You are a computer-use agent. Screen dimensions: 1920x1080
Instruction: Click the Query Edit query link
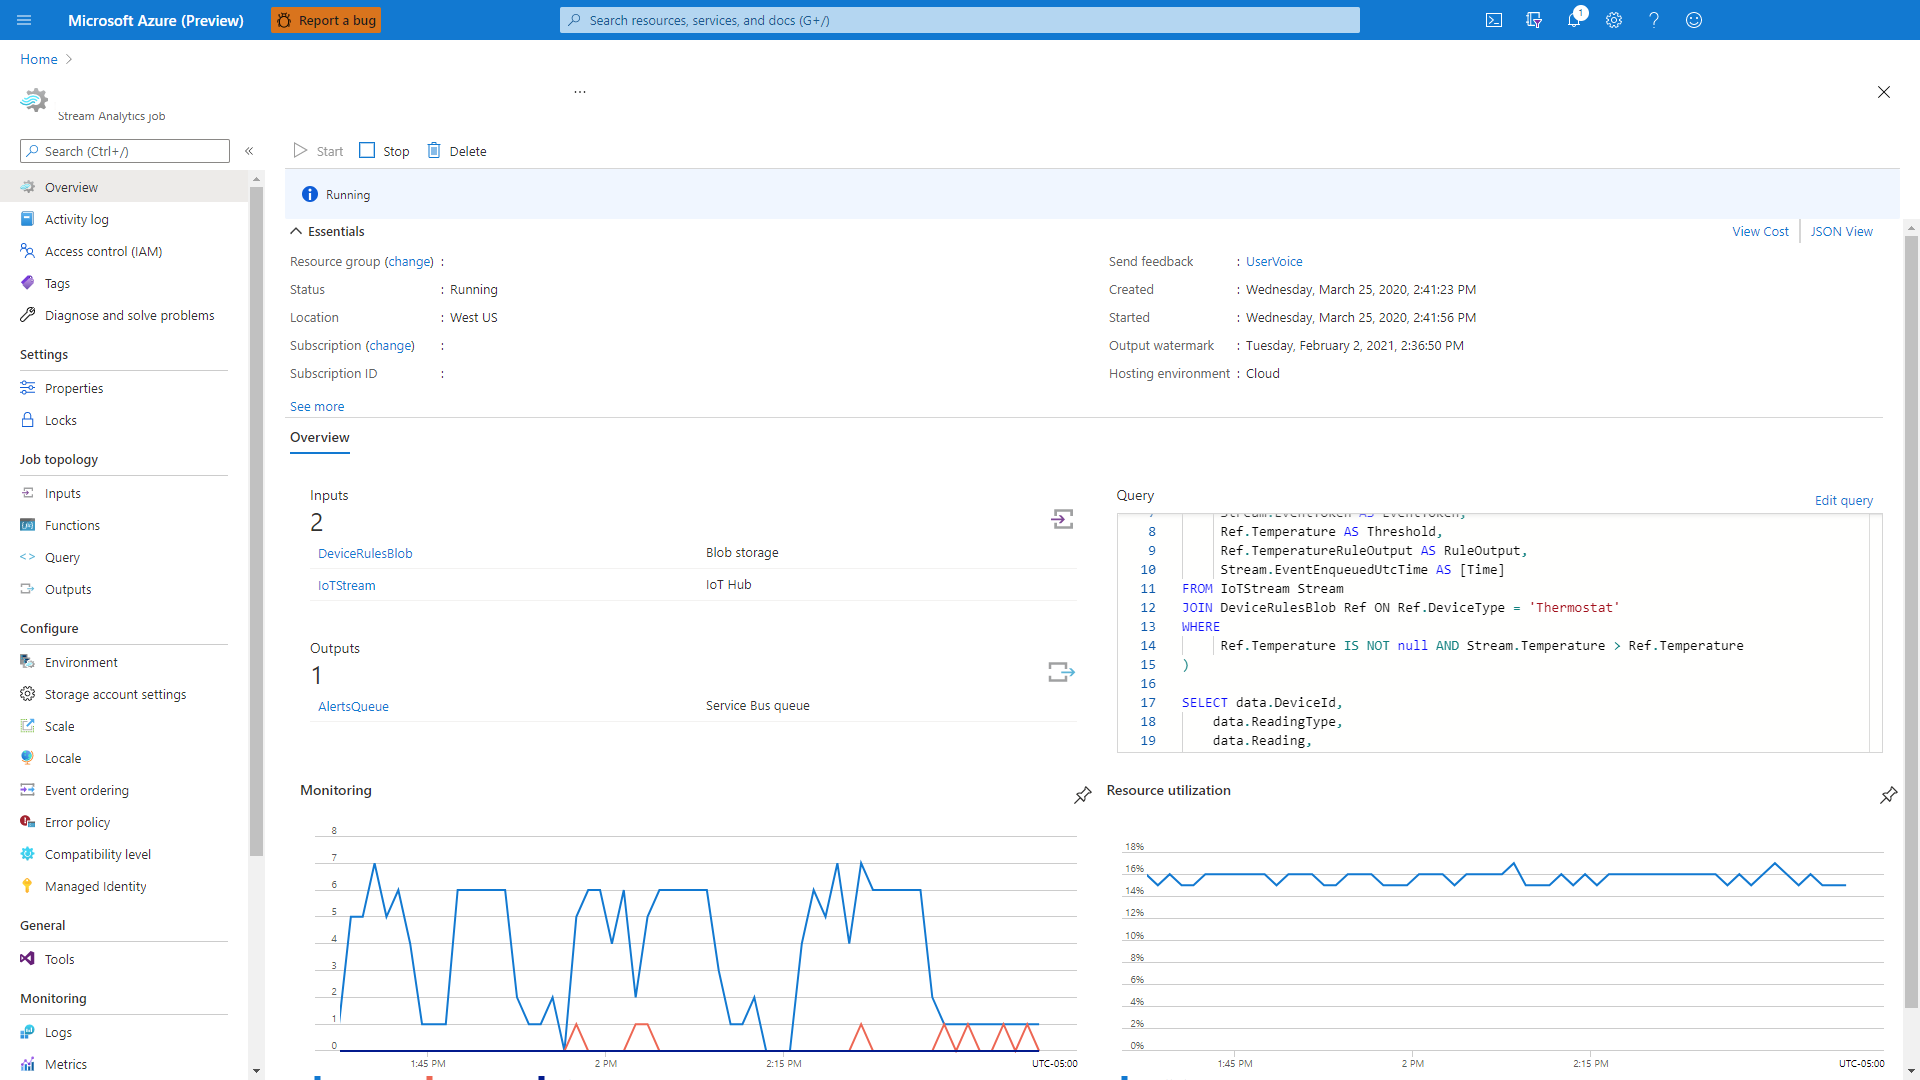coord(1844,500)
